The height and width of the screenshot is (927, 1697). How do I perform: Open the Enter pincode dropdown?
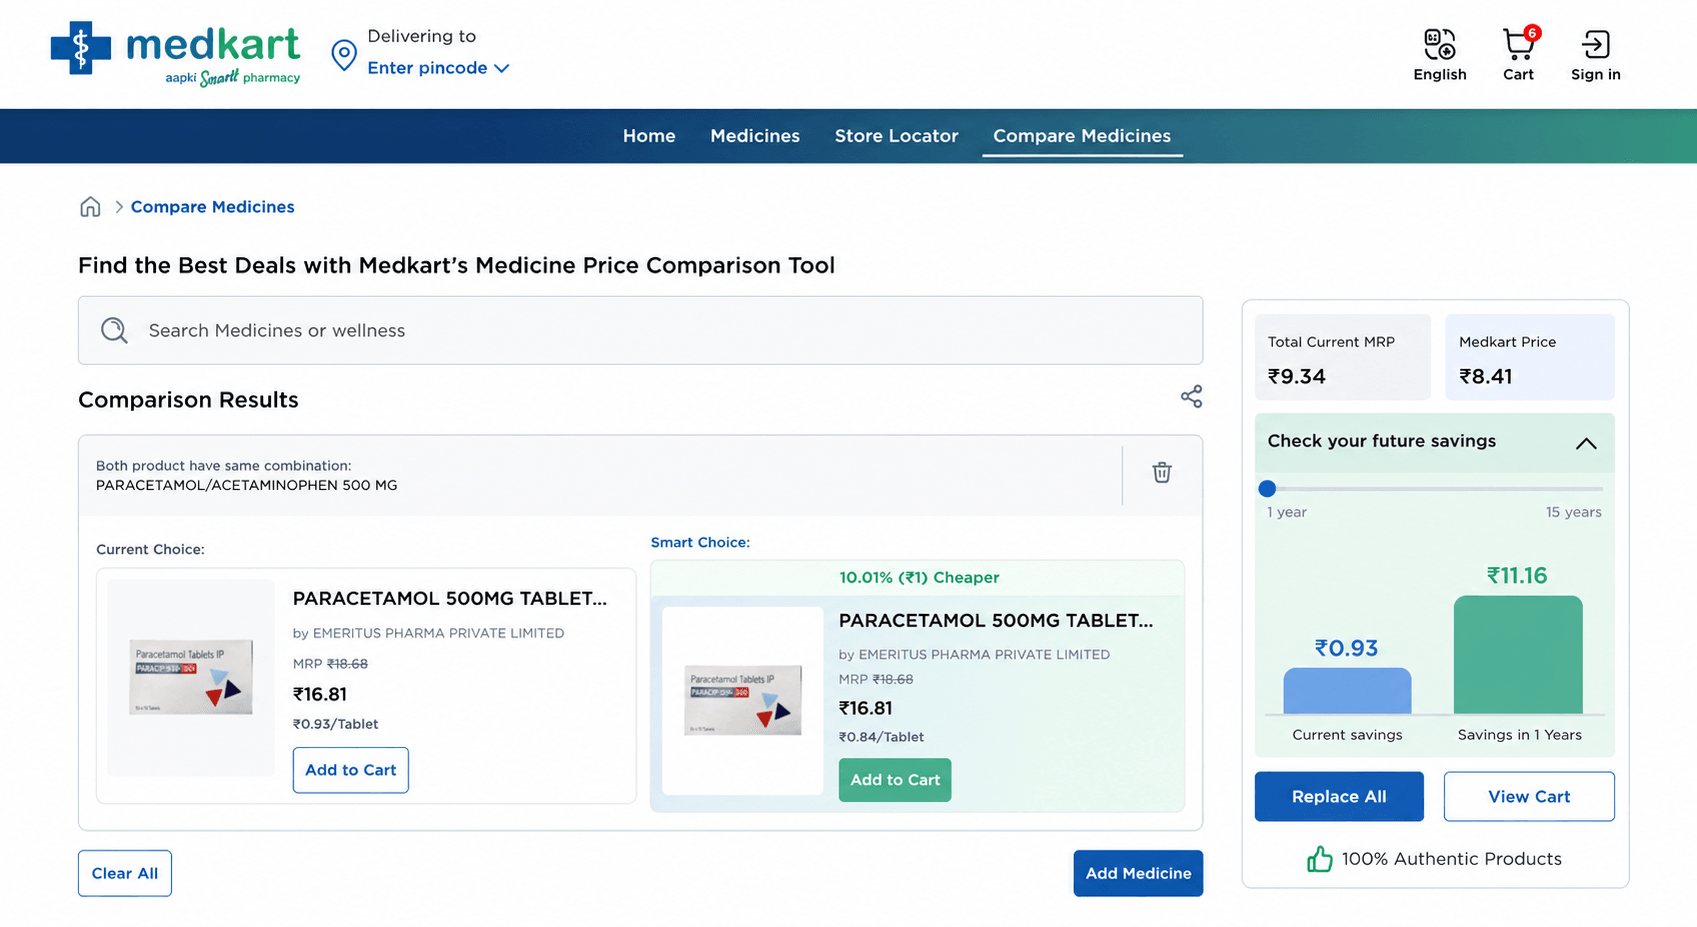438,68
